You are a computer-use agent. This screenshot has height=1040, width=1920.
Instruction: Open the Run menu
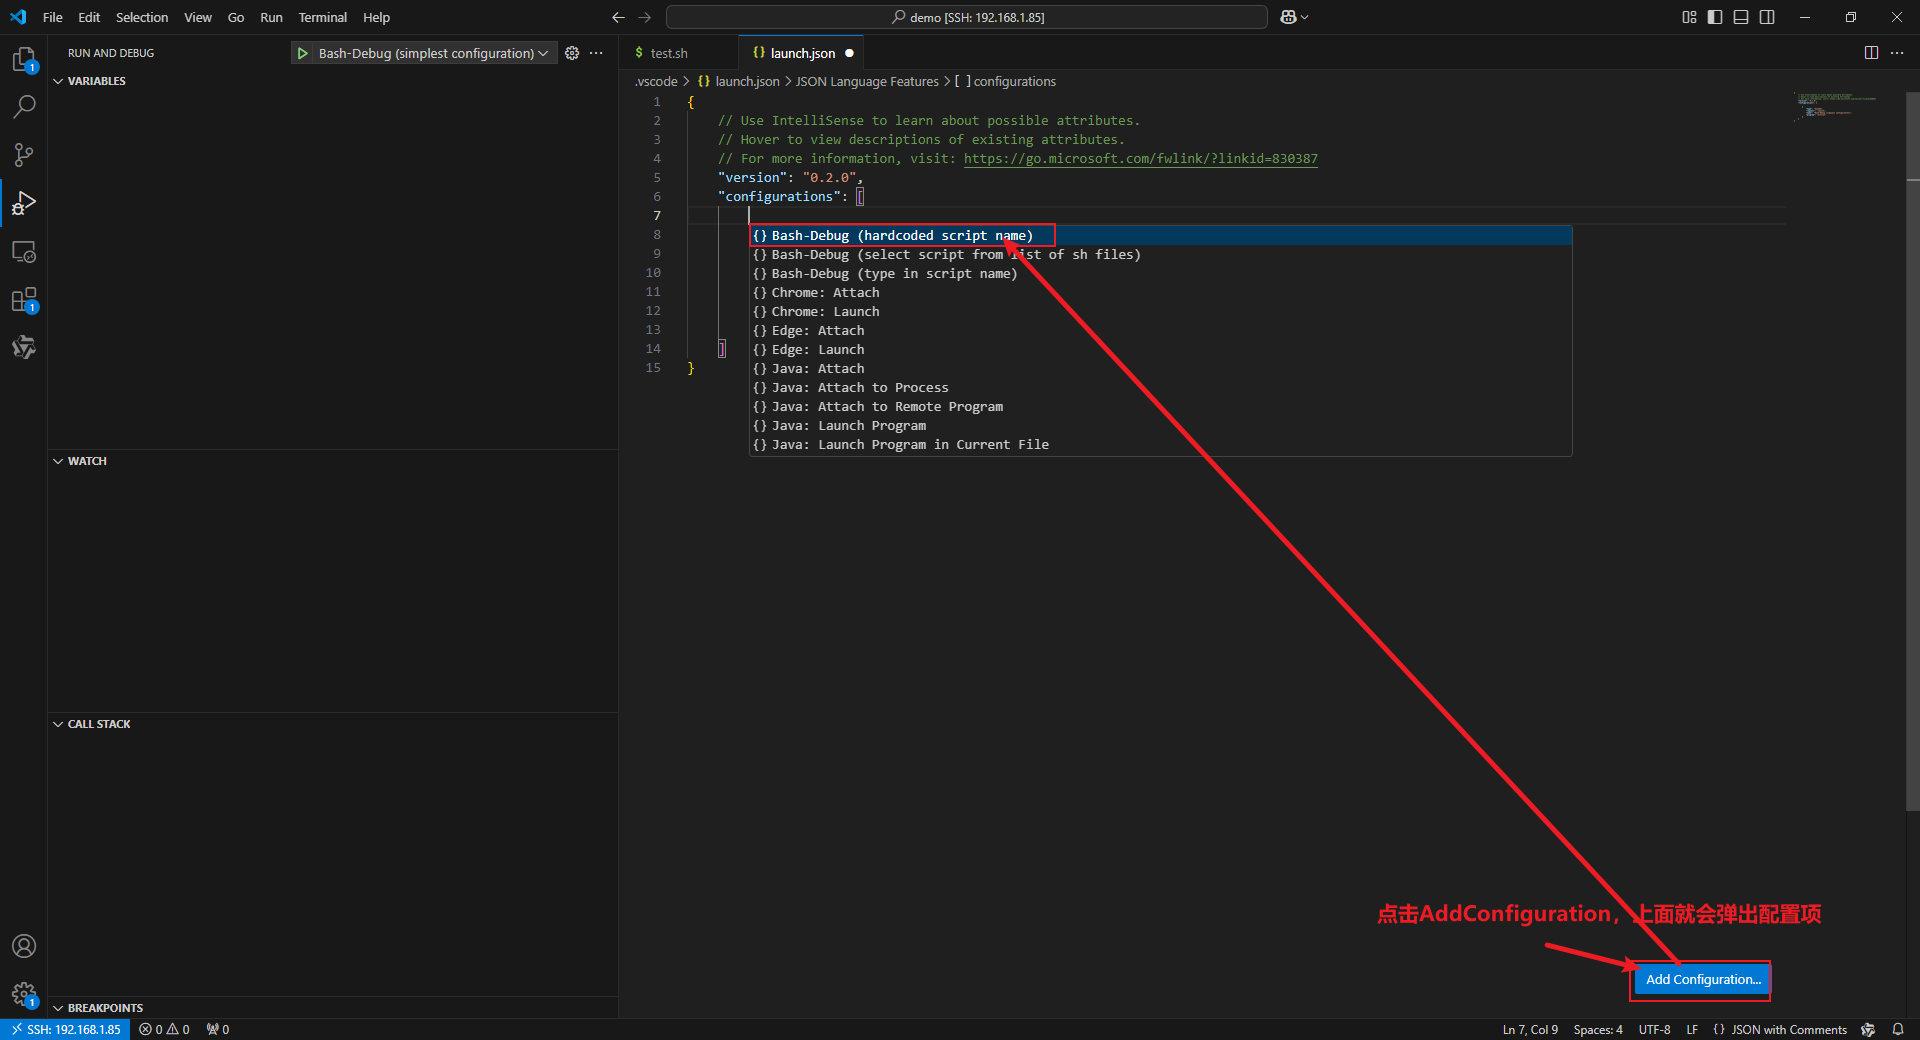coord(271,17)
